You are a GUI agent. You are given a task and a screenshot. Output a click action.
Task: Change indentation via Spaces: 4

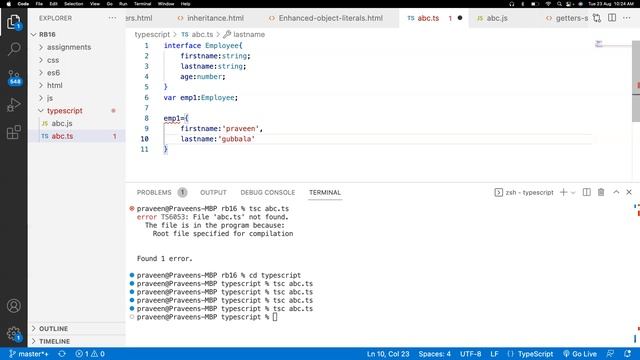pyautogui.click(x=434, y=354)
